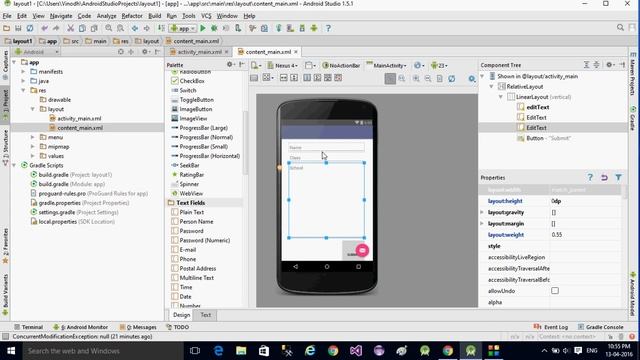This screenshot has height=360, width=640.
Task: Open API level 23 dropdown
Action: (439, 65)
